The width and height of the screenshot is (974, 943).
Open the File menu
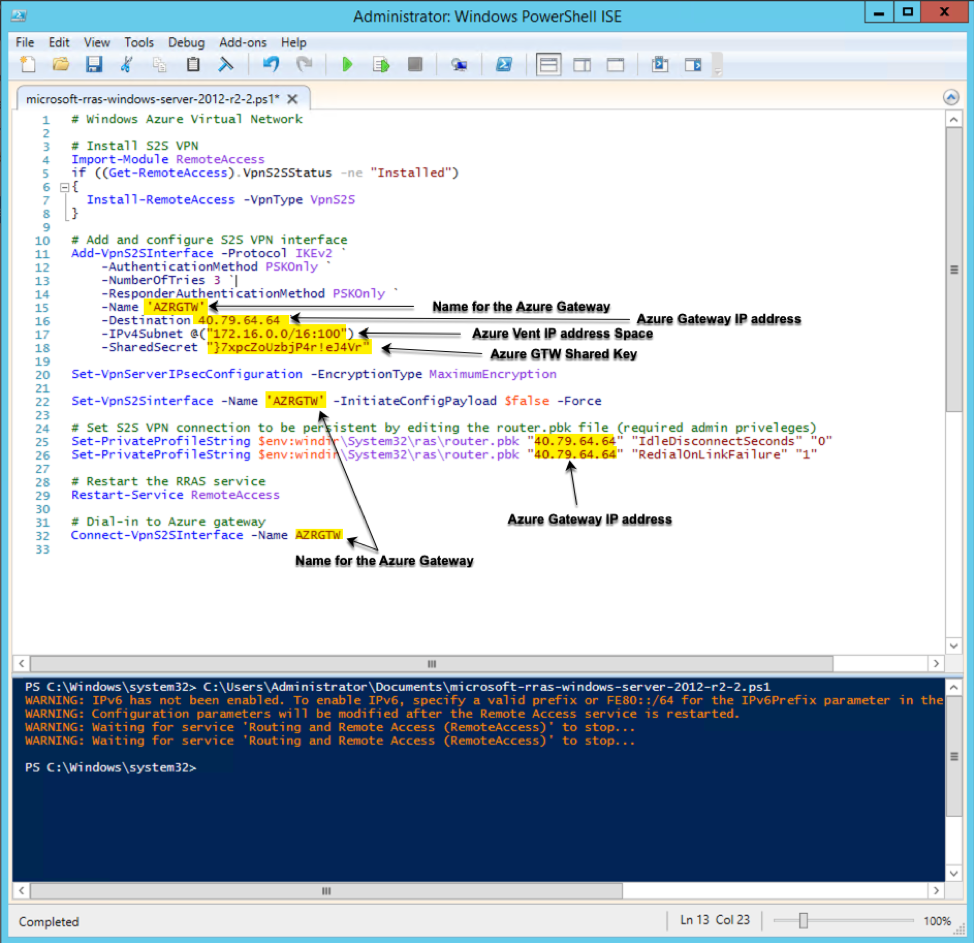(x=25, y=42)
